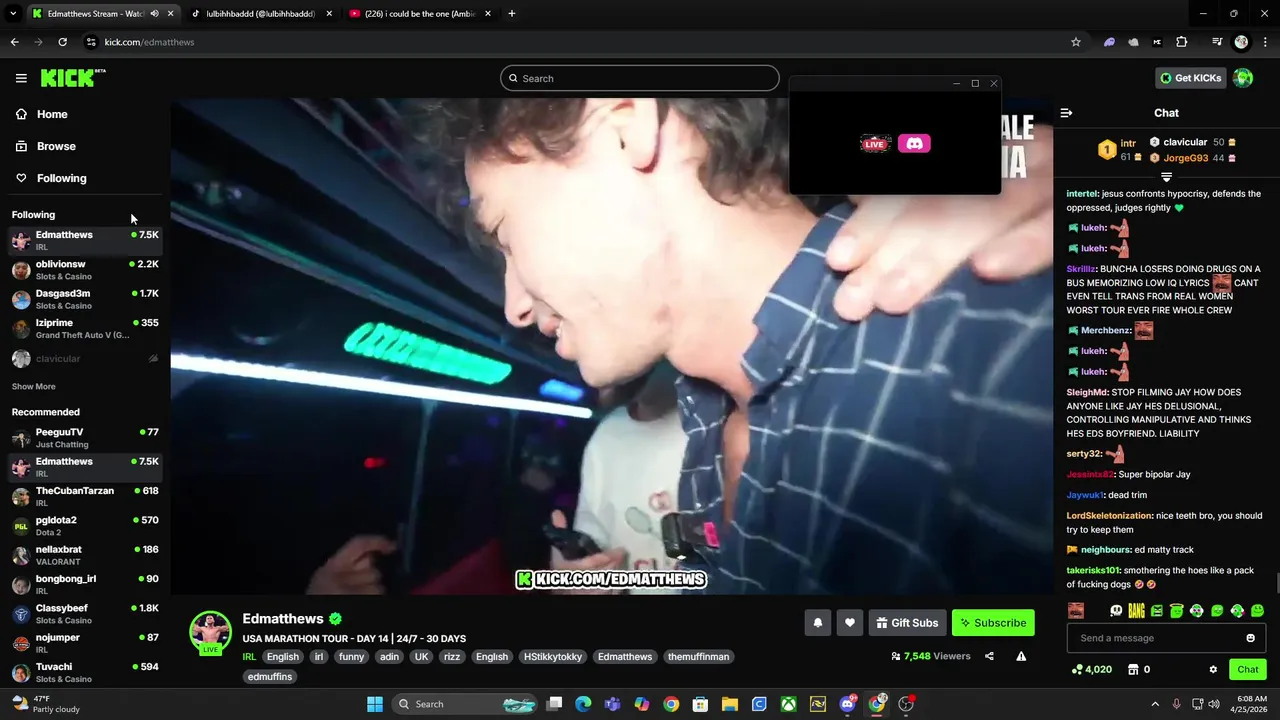Open Dasgasd3m channel in sidebar

pos(85,299)
